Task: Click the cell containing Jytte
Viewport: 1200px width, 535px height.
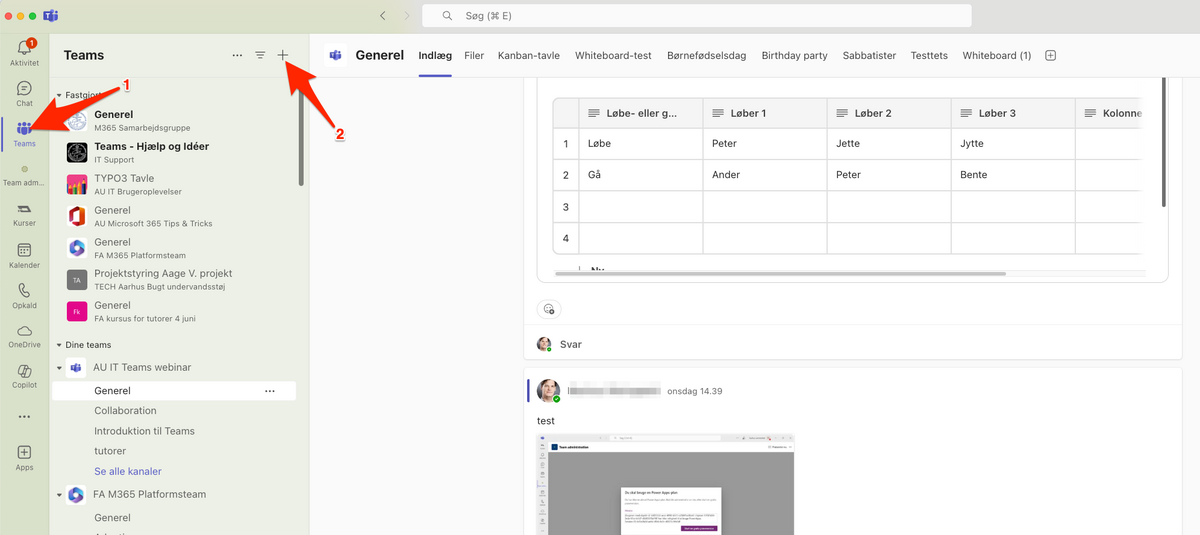Action: click(1013, 144)
